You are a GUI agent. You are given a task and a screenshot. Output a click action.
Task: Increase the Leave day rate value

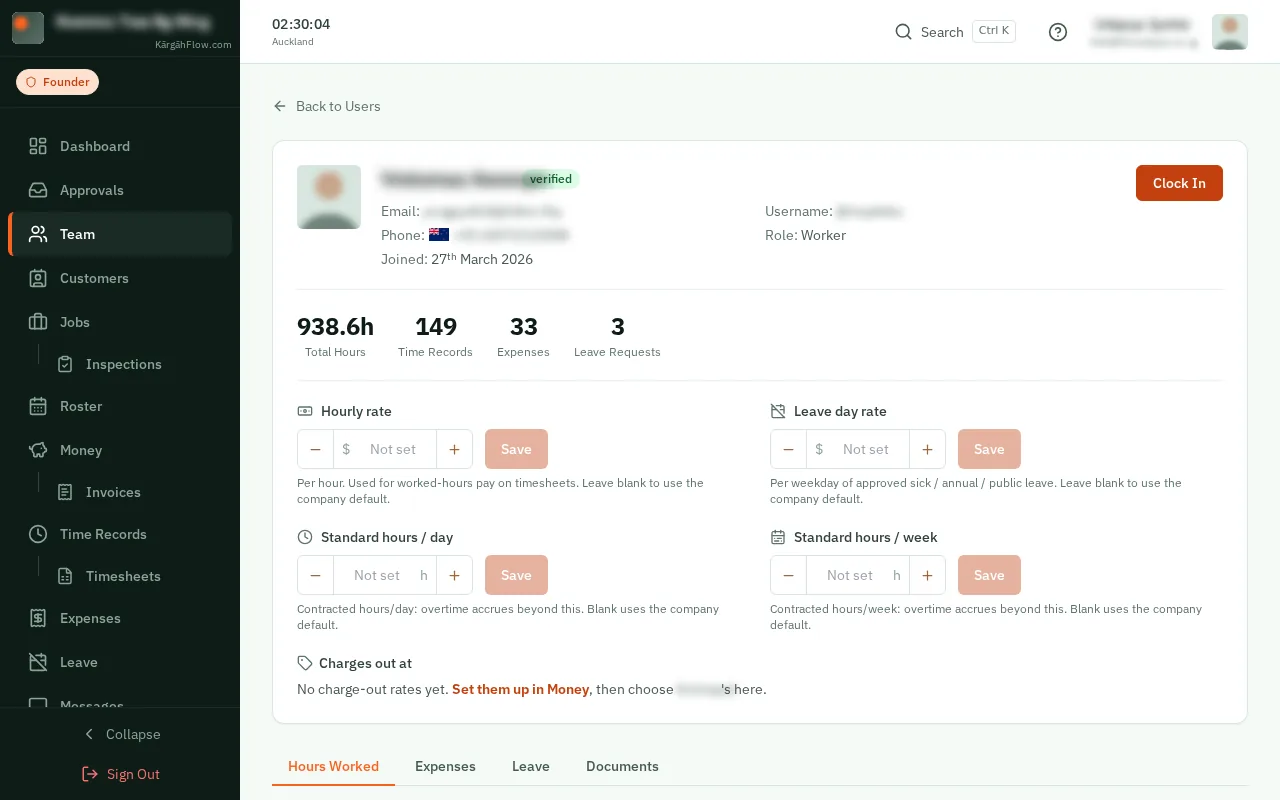coord(927,449)
